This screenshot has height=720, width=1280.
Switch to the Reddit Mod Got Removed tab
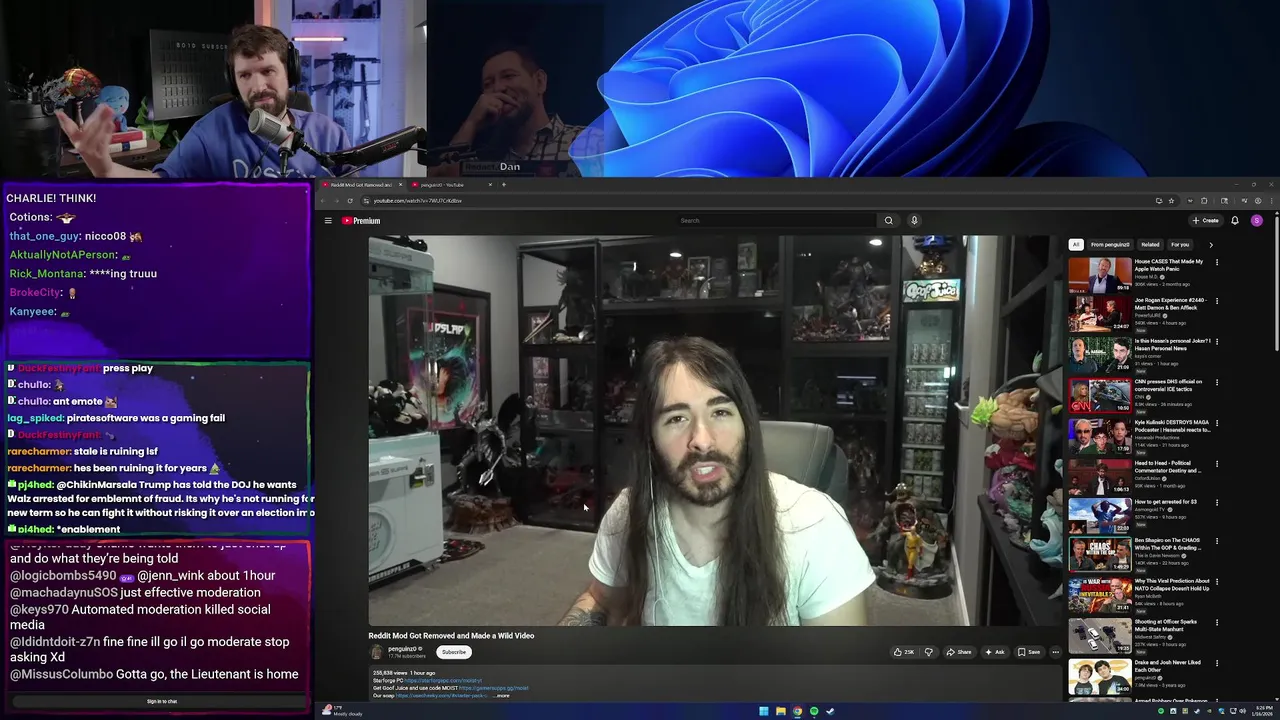pos(360,185)
